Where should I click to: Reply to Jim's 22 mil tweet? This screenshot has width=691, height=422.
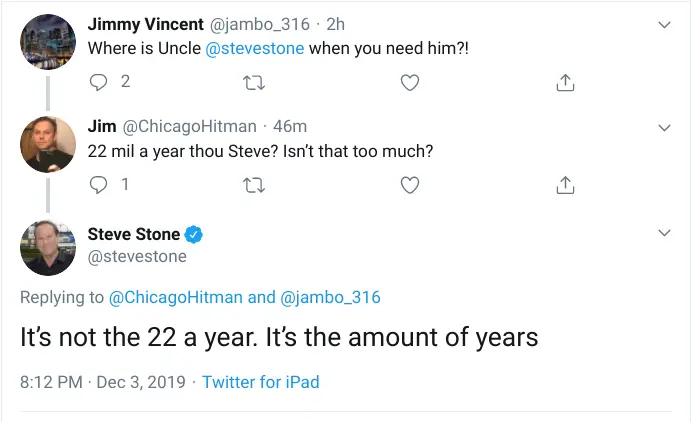99,184
